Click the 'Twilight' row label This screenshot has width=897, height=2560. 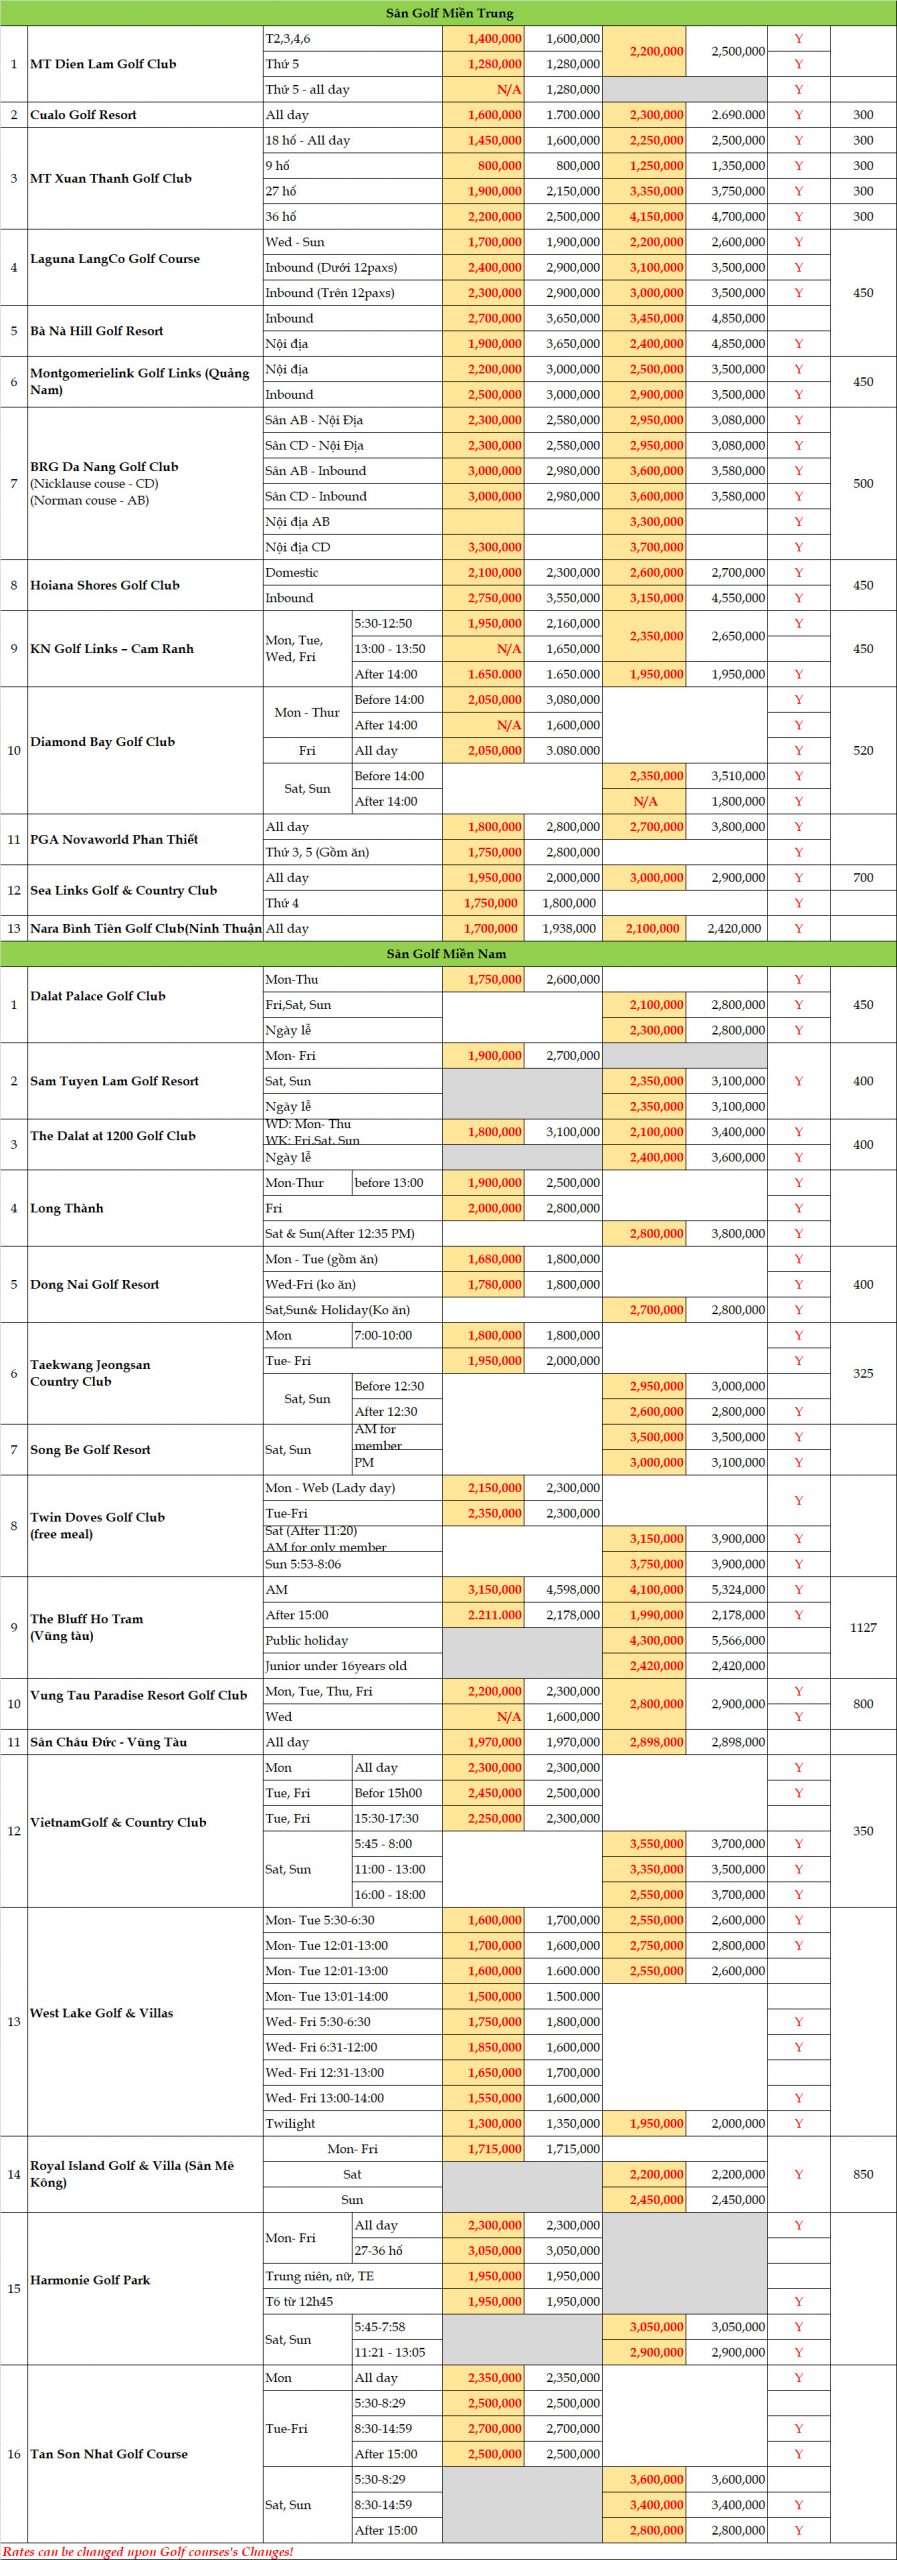pos(352,2123)
